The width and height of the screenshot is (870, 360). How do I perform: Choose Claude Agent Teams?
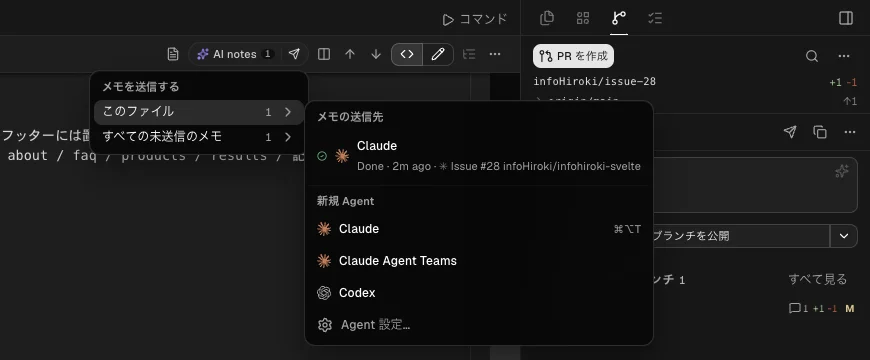tap(479, 261)
